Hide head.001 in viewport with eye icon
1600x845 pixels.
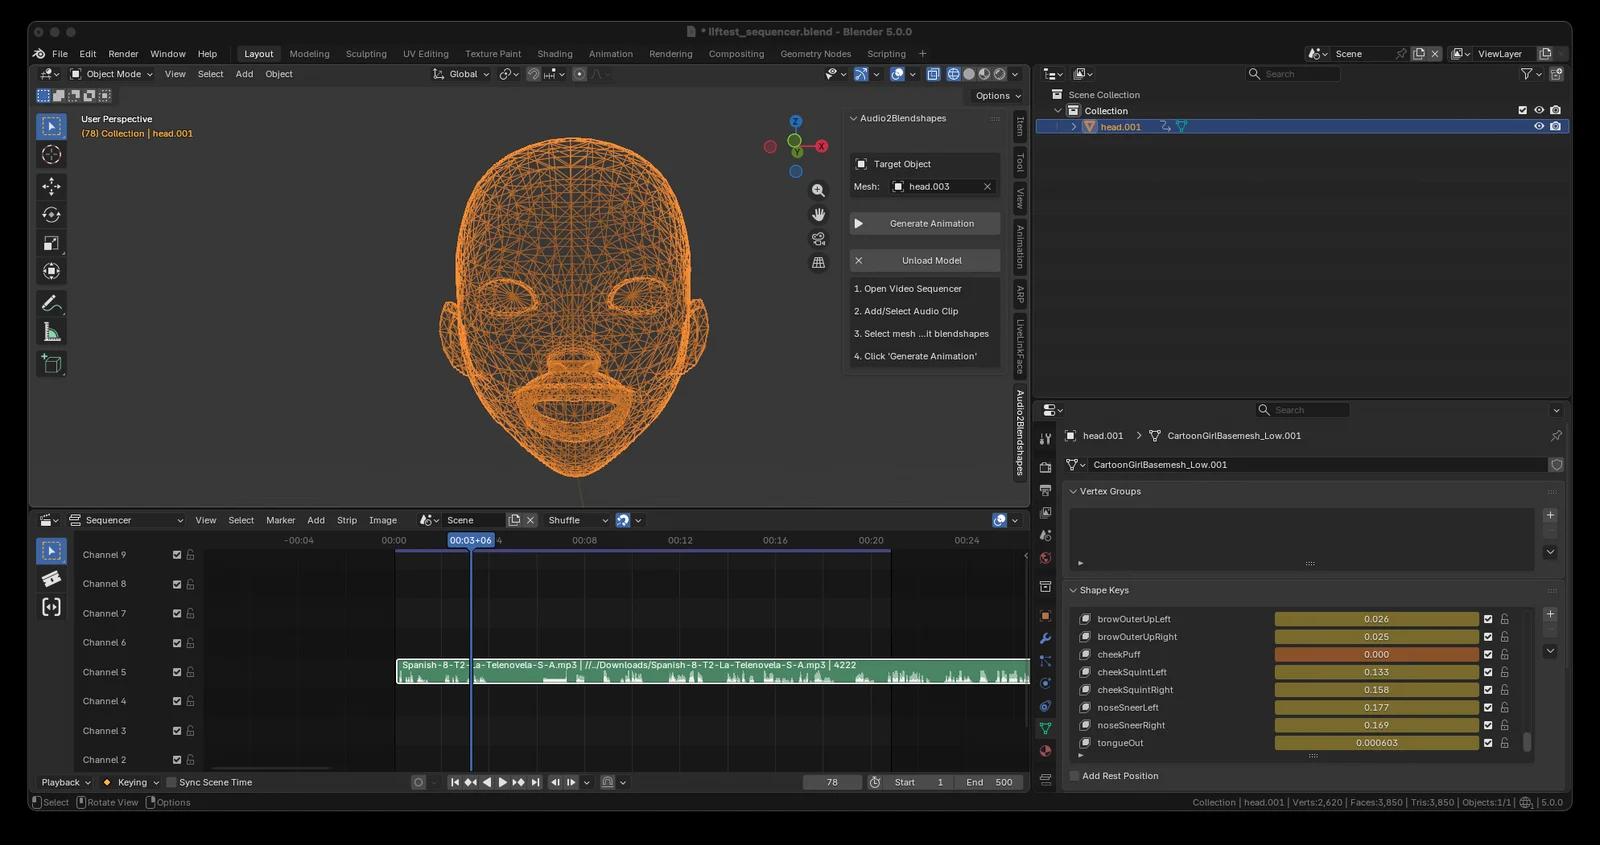tap(1538, 127)
